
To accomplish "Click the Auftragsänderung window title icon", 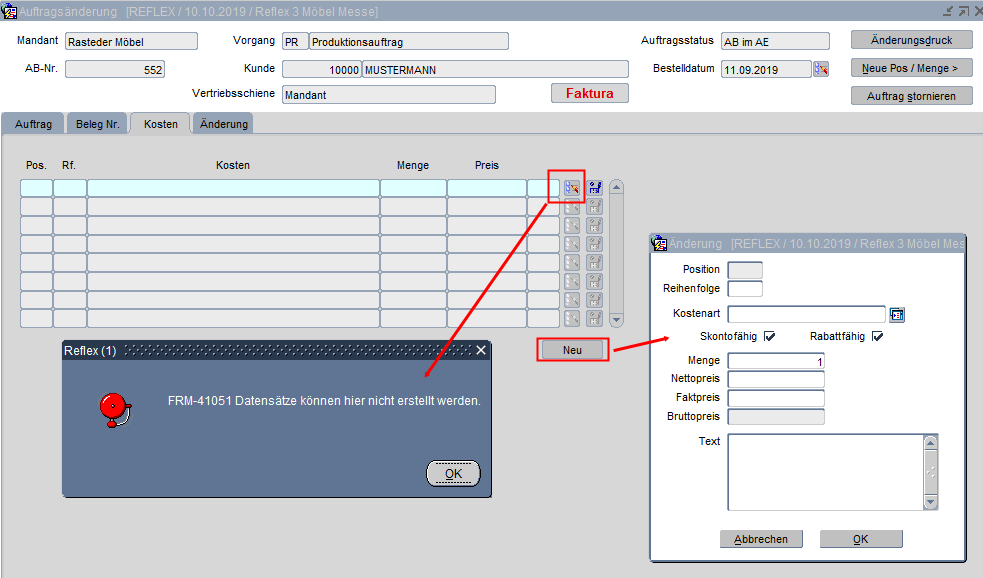I will (x=10, y=11).
